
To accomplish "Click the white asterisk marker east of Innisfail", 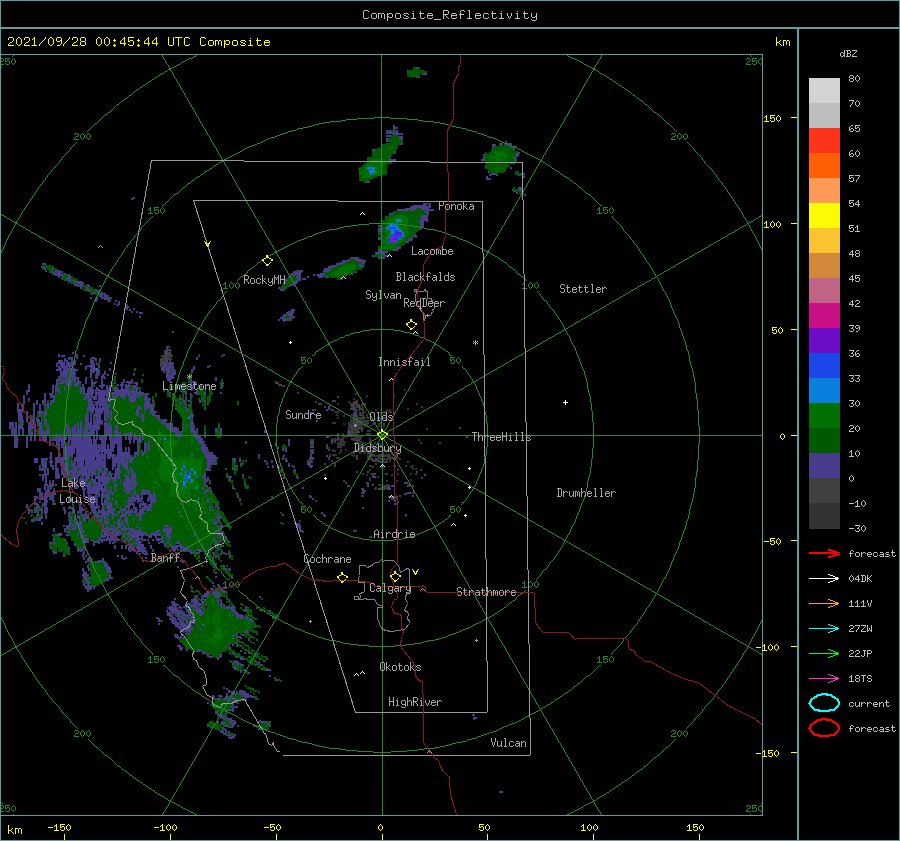I will coord(475,343).
